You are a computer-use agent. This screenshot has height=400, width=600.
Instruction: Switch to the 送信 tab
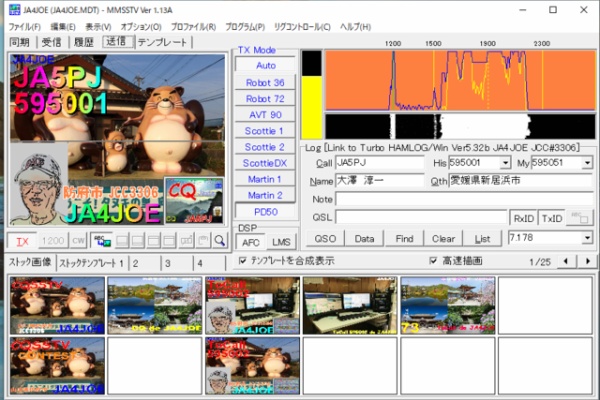tap(117, 41)
